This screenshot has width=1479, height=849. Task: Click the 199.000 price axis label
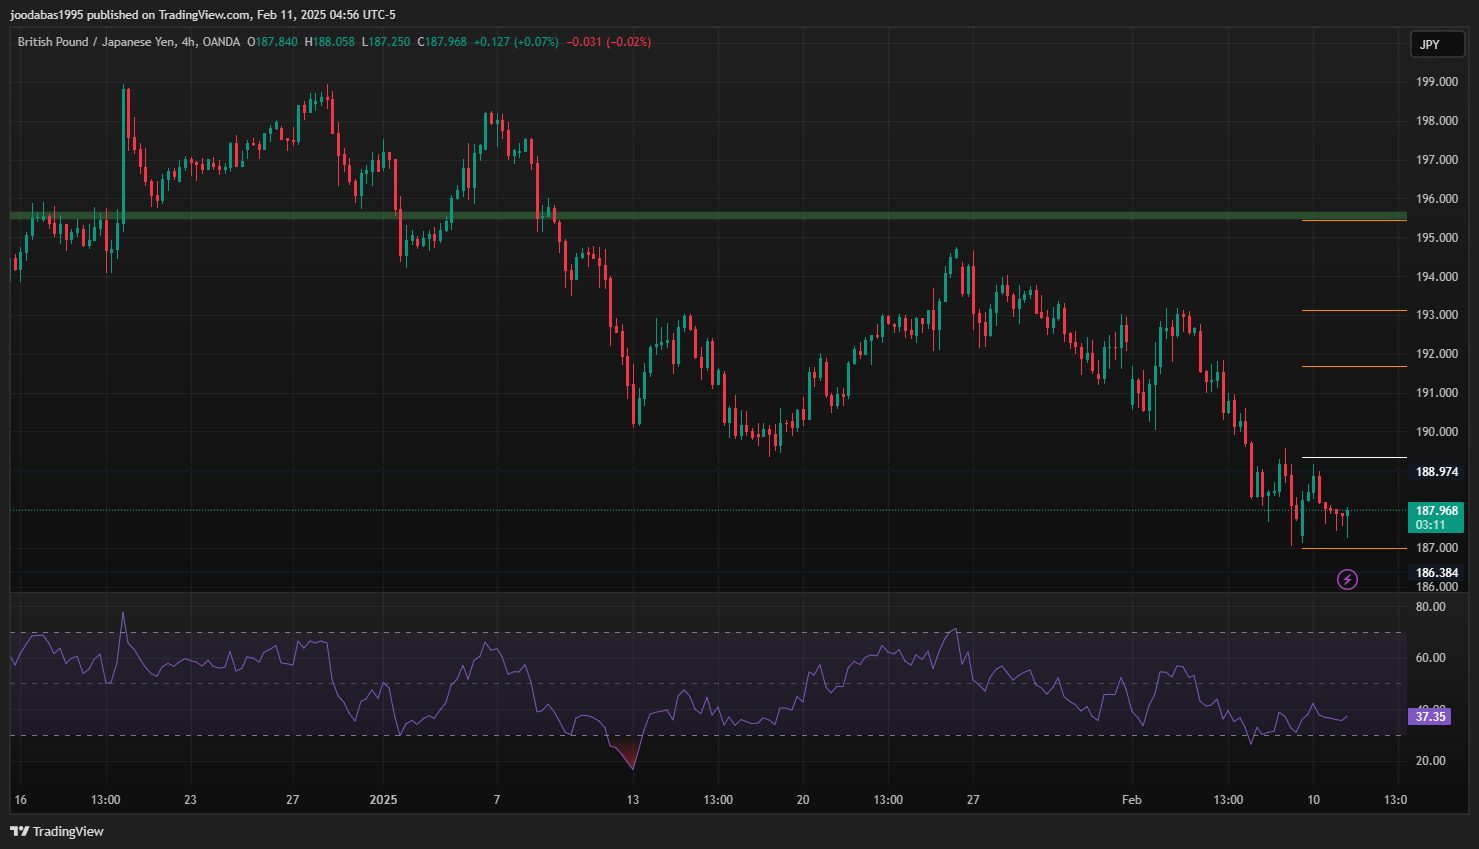tap(1436, 82)
